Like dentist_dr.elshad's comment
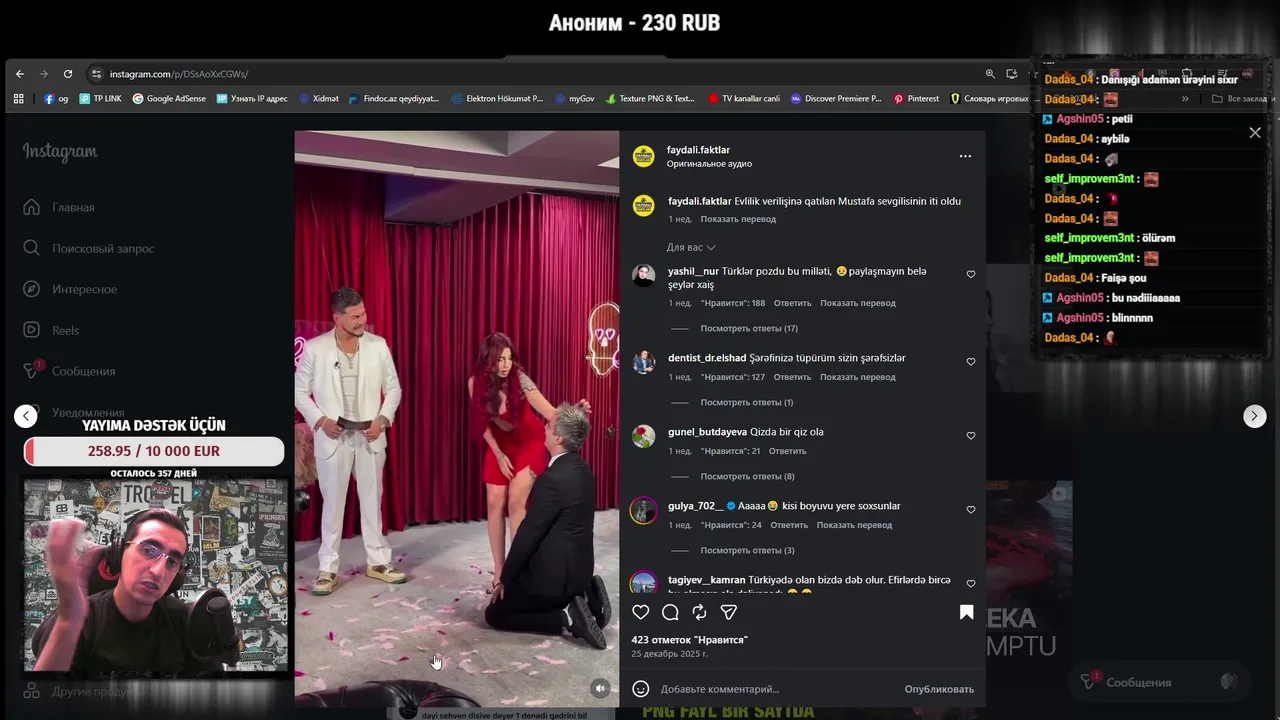 click(971, 362)
